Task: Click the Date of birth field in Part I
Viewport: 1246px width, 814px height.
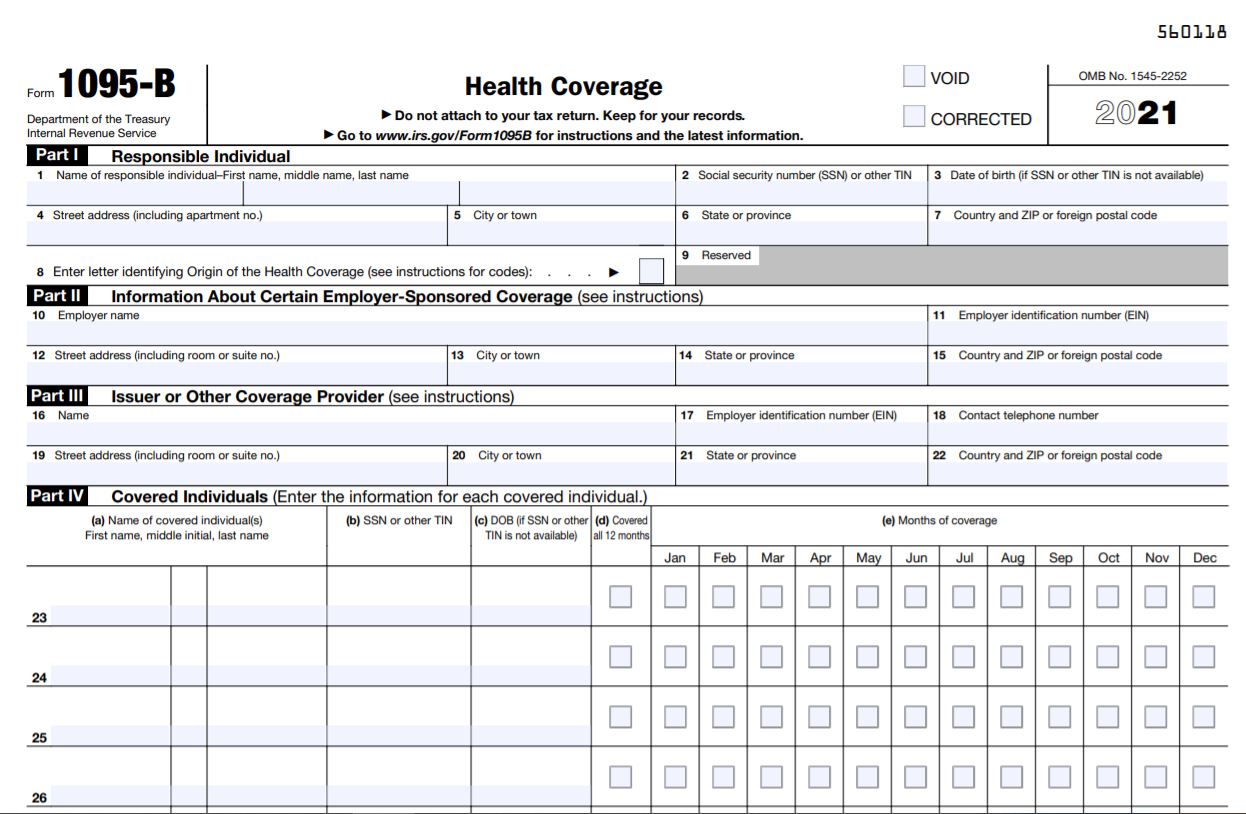Action: tap(1078, 193)
